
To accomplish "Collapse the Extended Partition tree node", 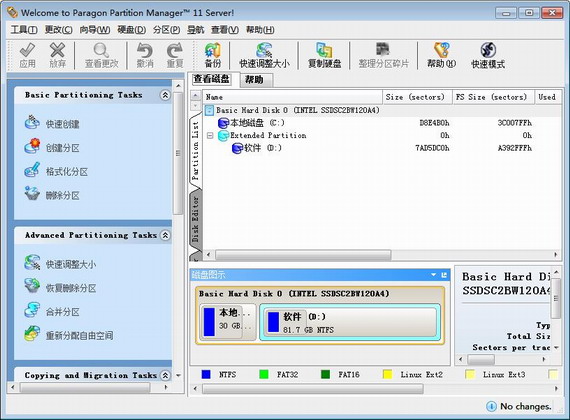I will point(210,135).
